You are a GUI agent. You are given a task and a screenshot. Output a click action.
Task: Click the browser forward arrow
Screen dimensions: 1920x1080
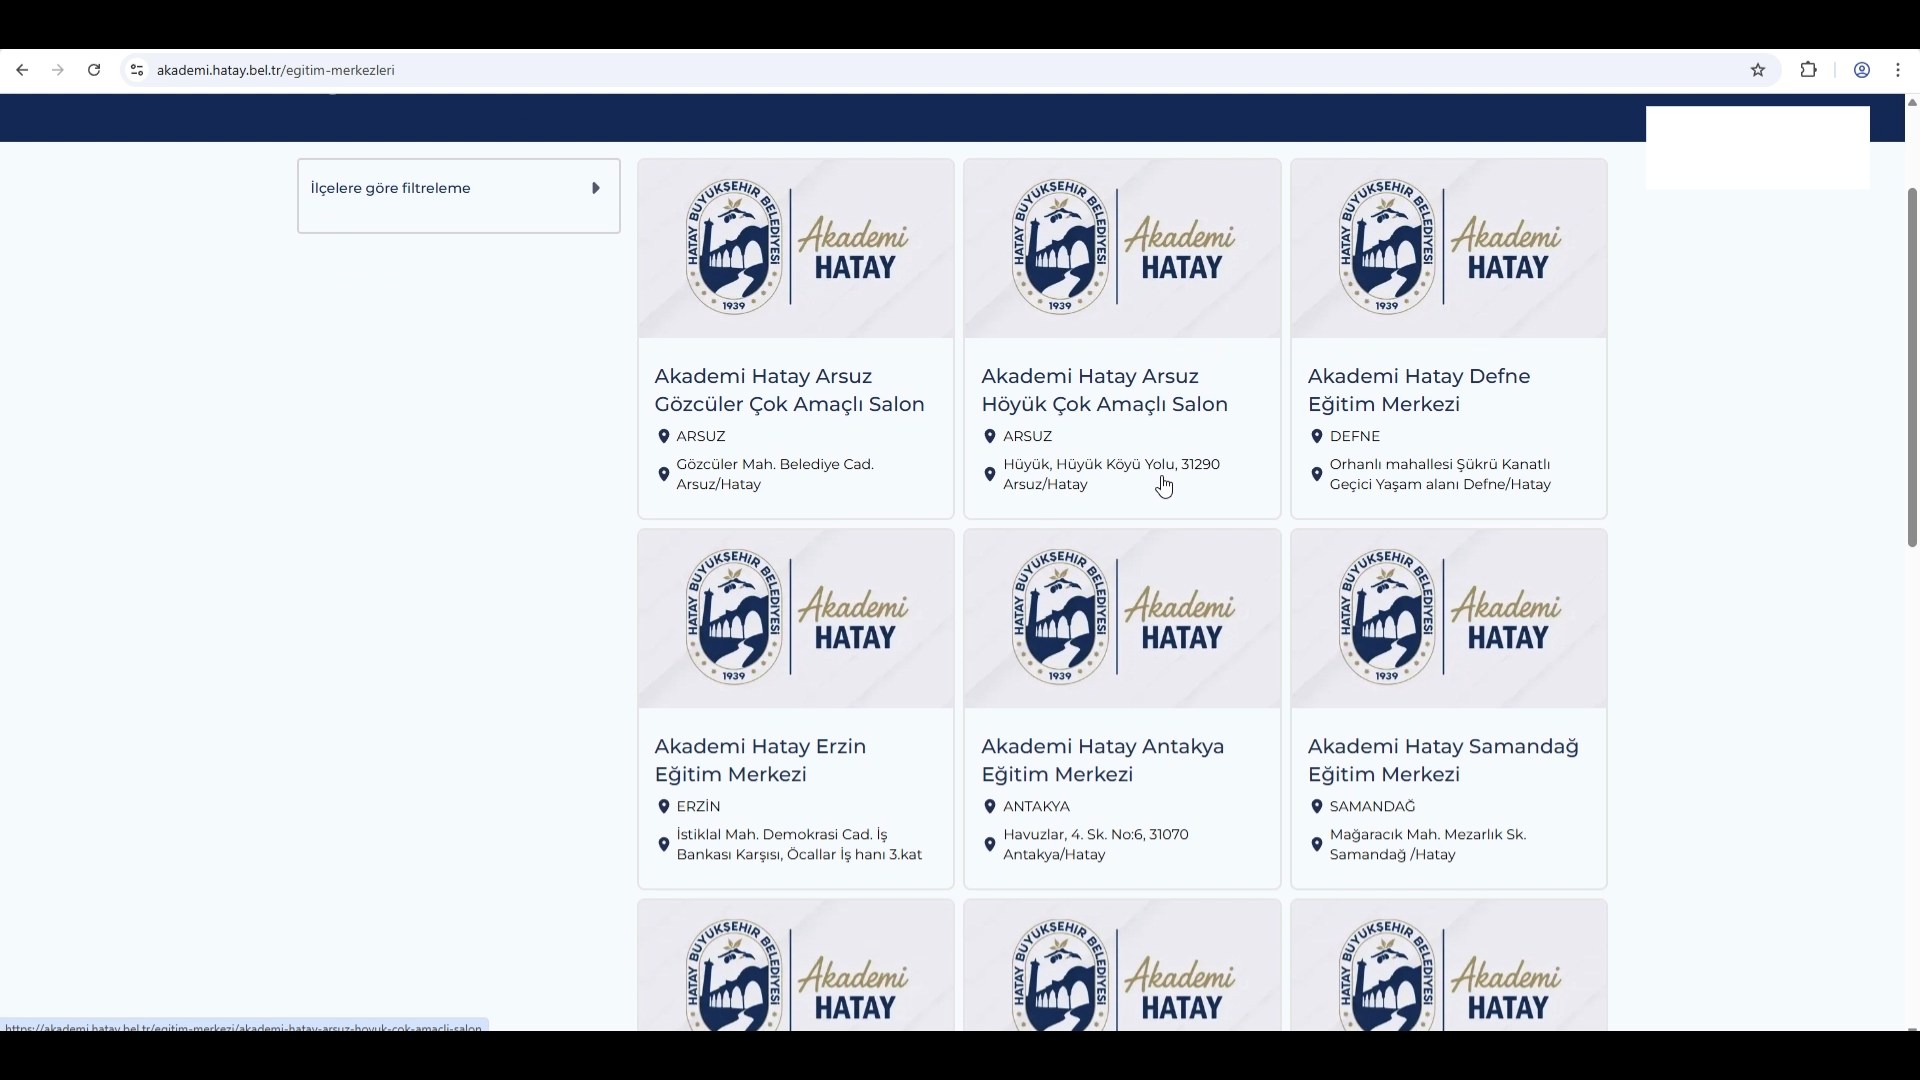tap(58, 70)
